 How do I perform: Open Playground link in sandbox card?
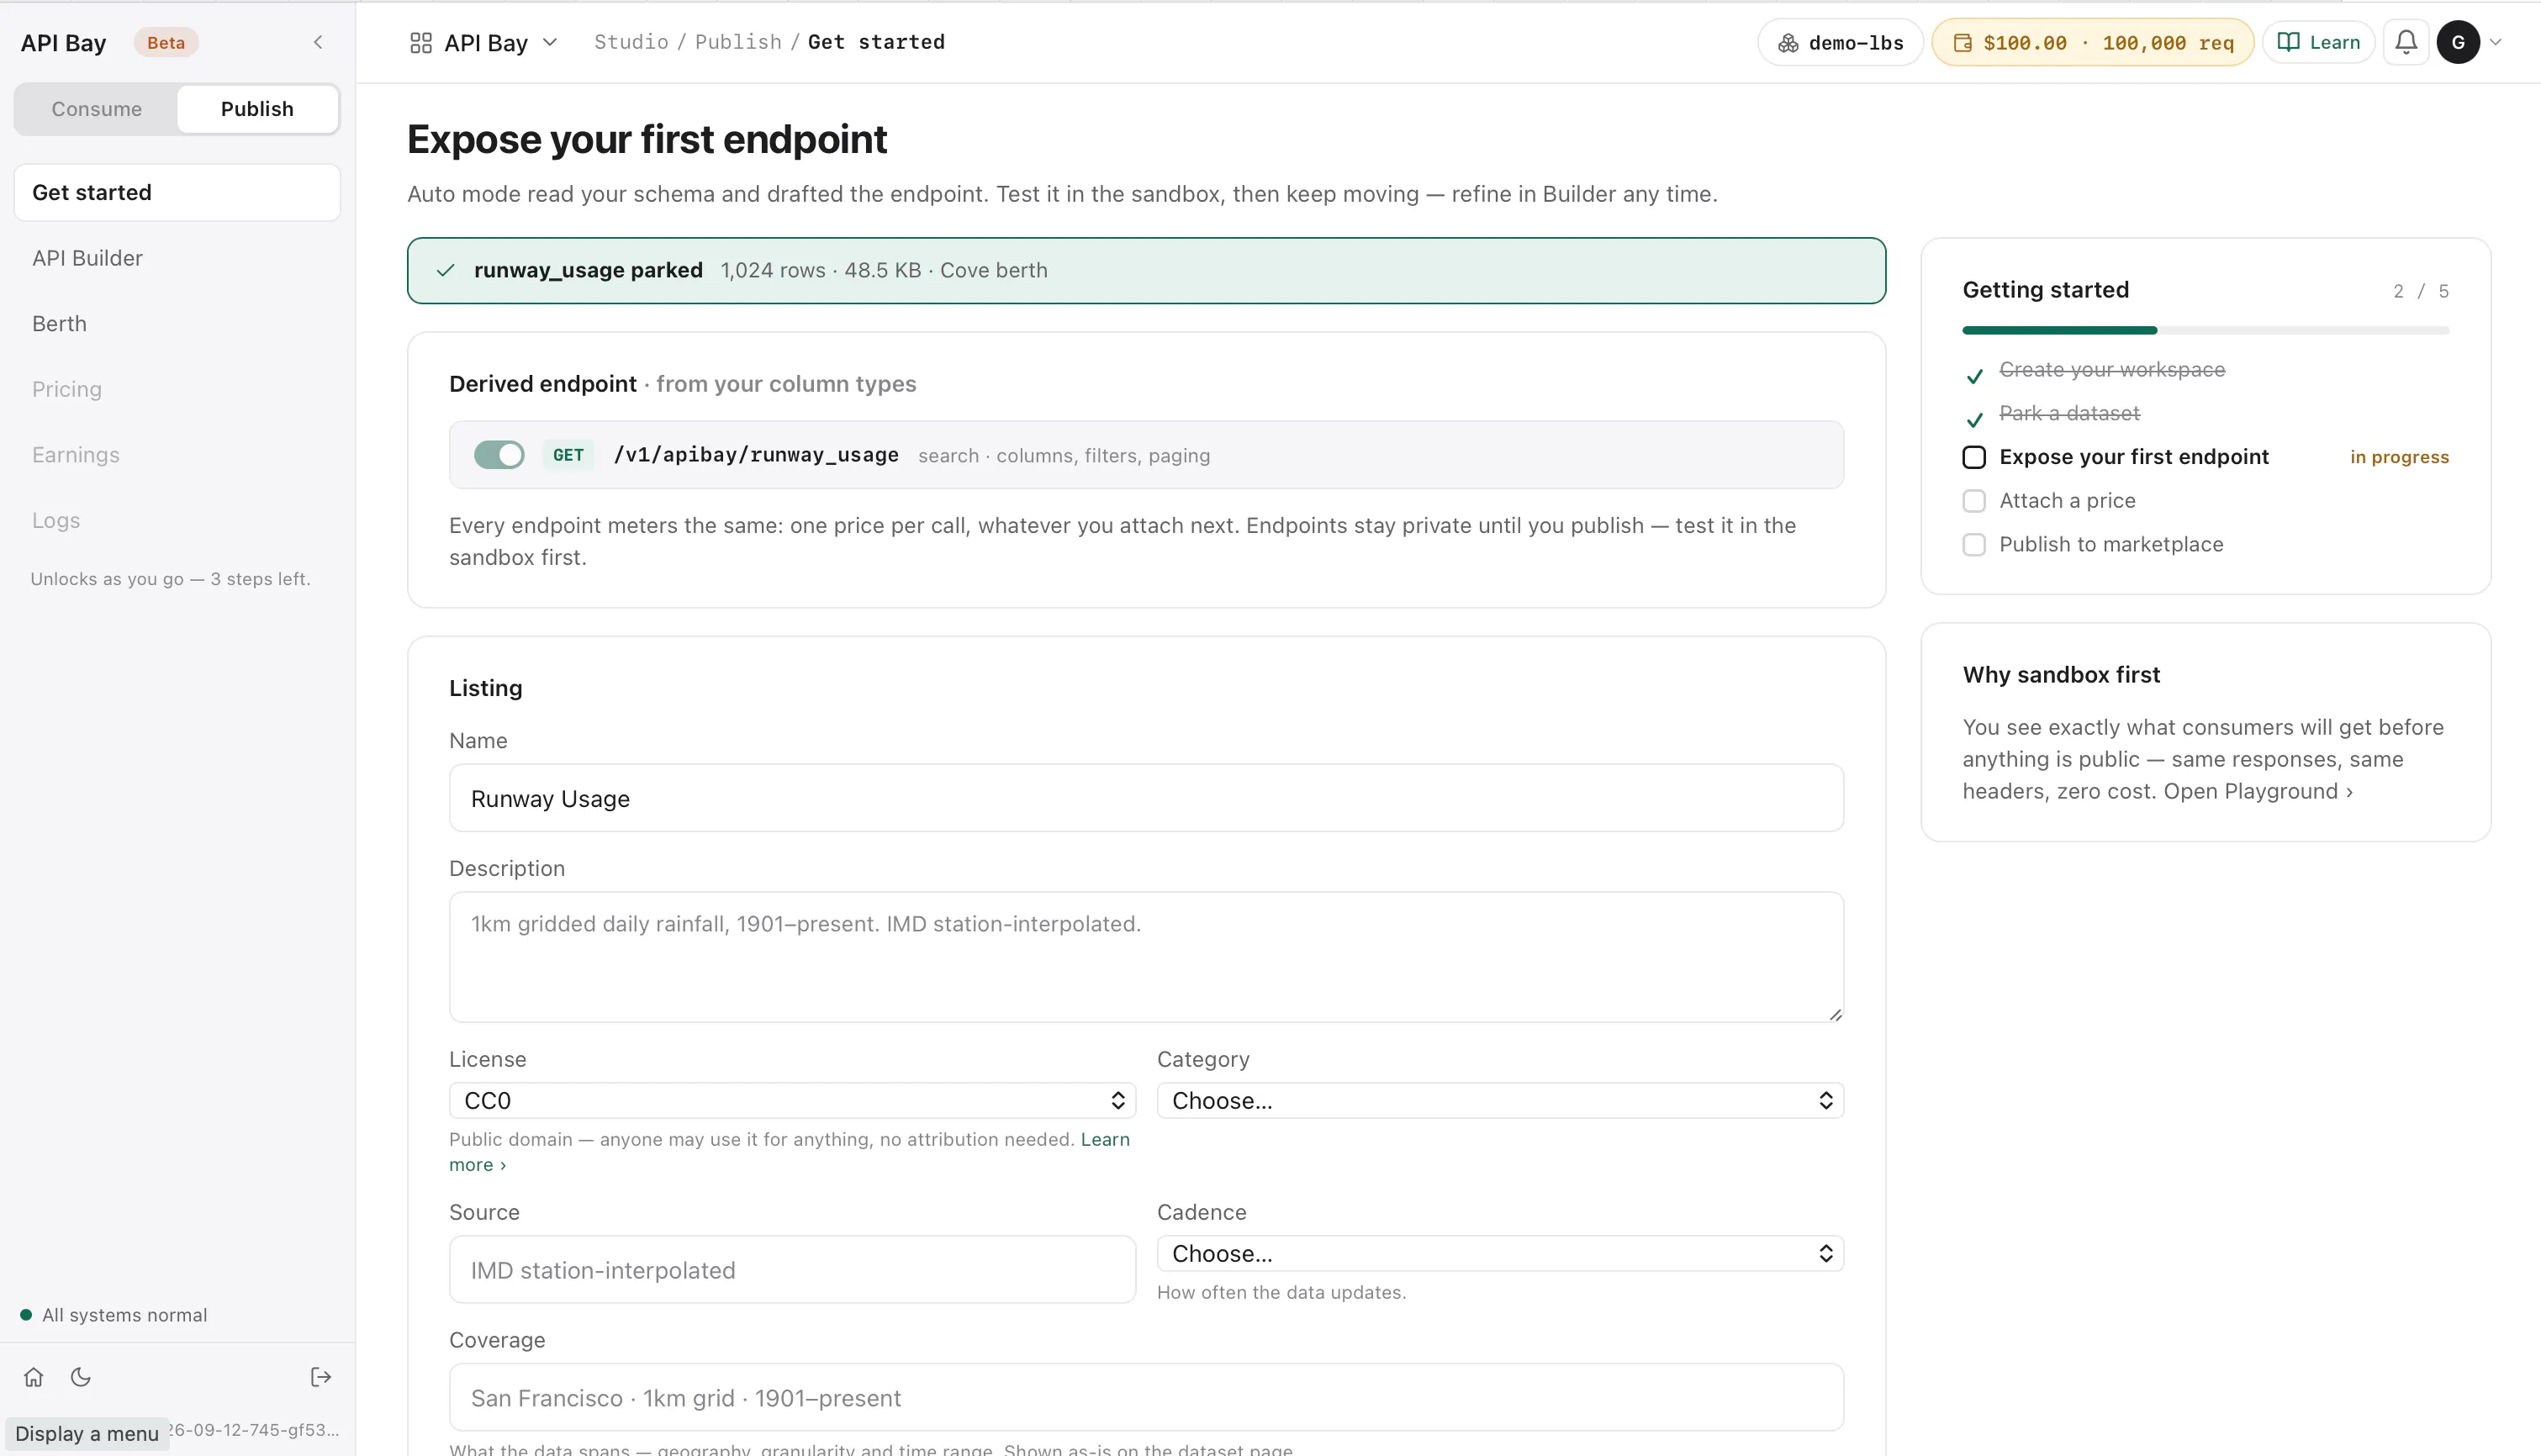(2258, 791)
